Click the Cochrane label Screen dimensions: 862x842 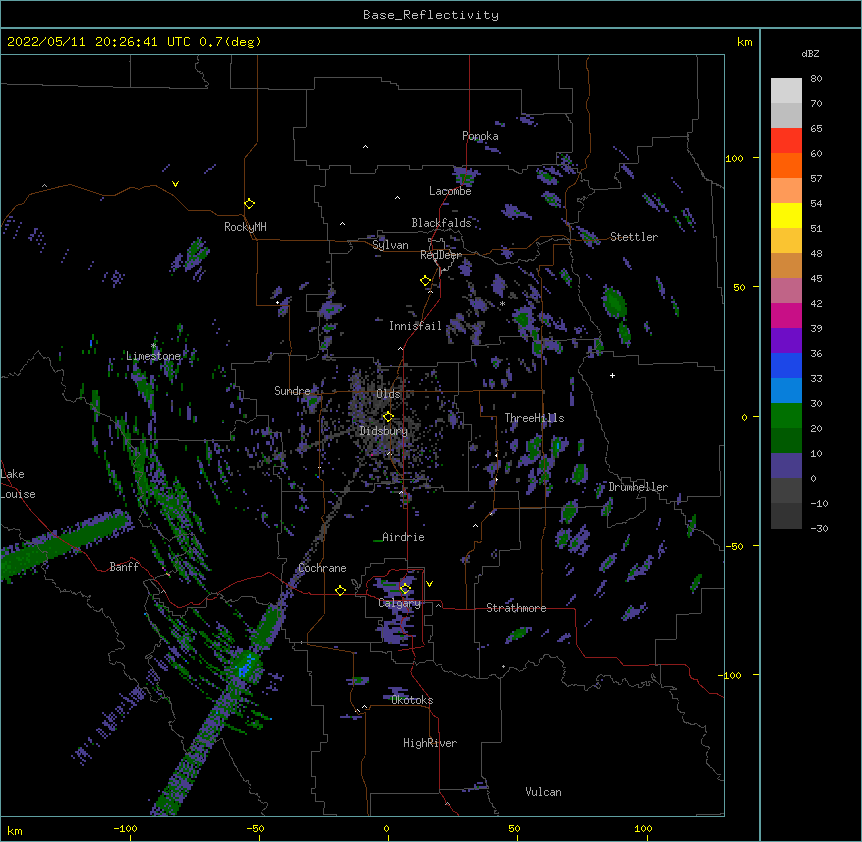click(x=322, y=568)
